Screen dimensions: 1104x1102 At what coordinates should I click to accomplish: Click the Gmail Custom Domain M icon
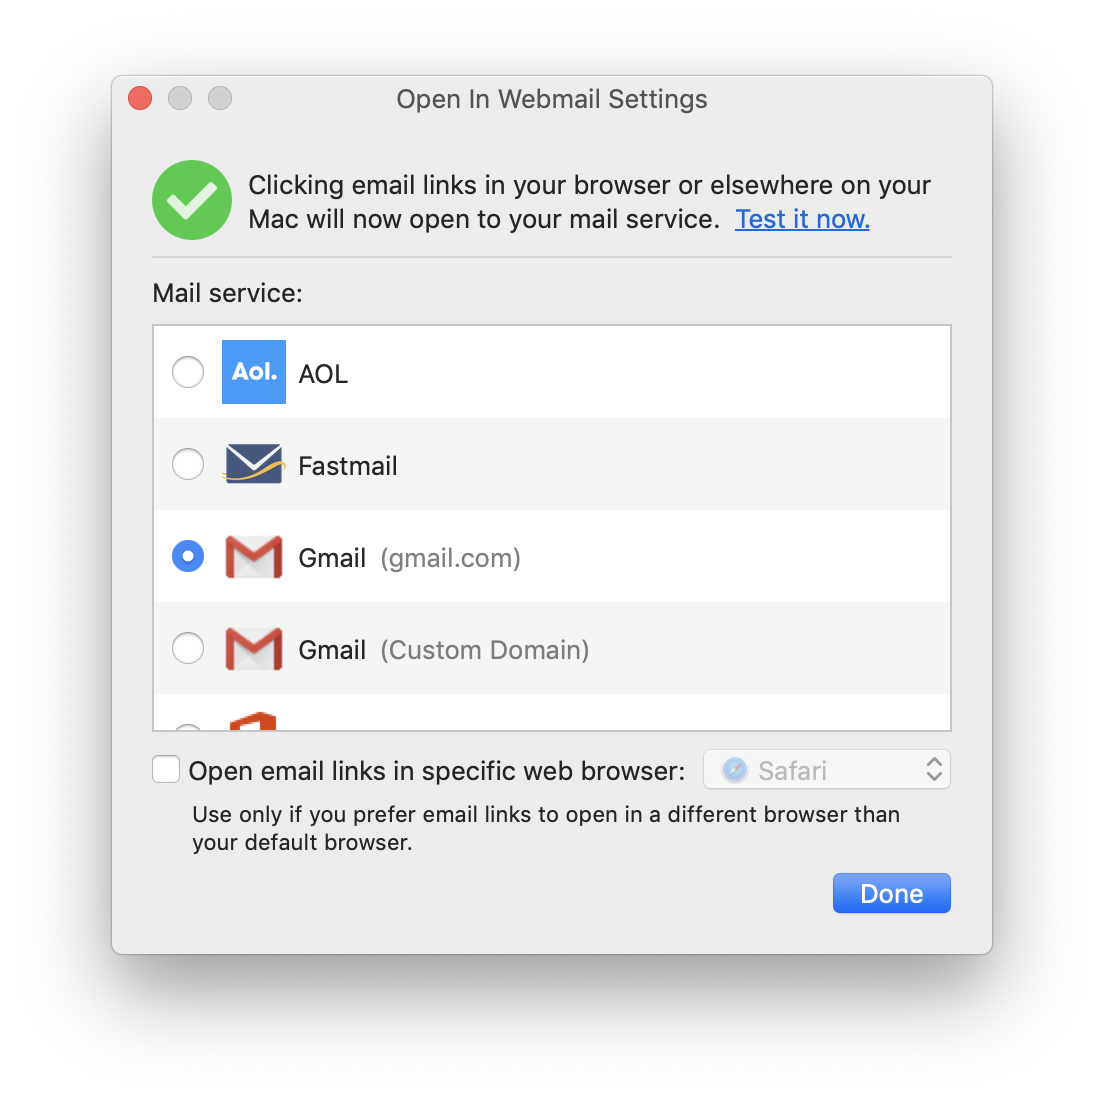coord(253,649)
